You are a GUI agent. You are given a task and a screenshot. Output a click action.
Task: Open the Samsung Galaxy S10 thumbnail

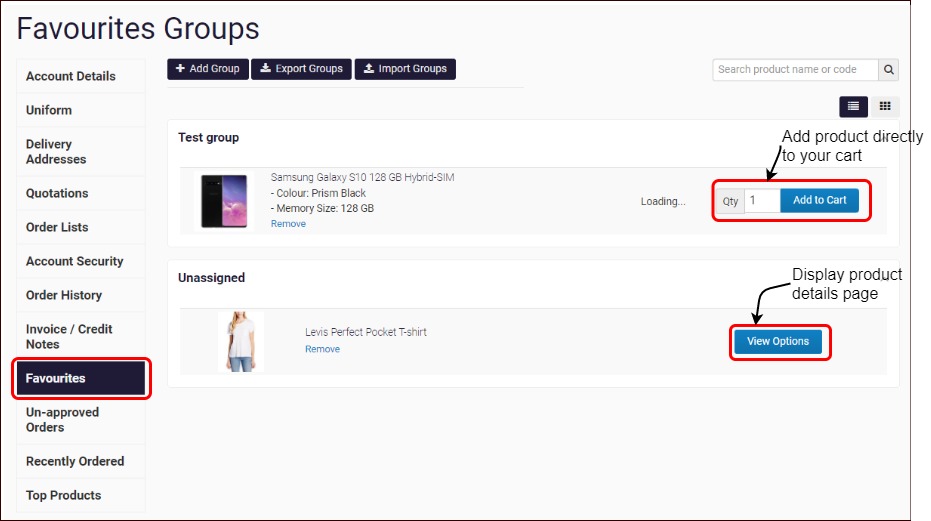(223, 201)
